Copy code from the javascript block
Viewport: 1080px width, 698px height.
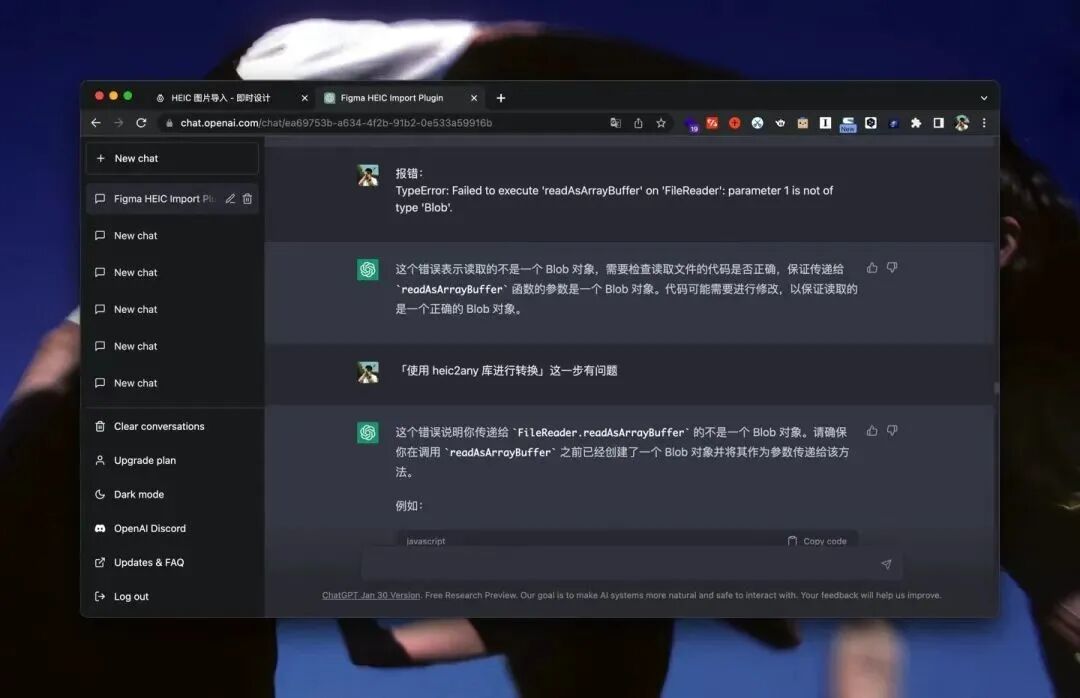[817, 541]
